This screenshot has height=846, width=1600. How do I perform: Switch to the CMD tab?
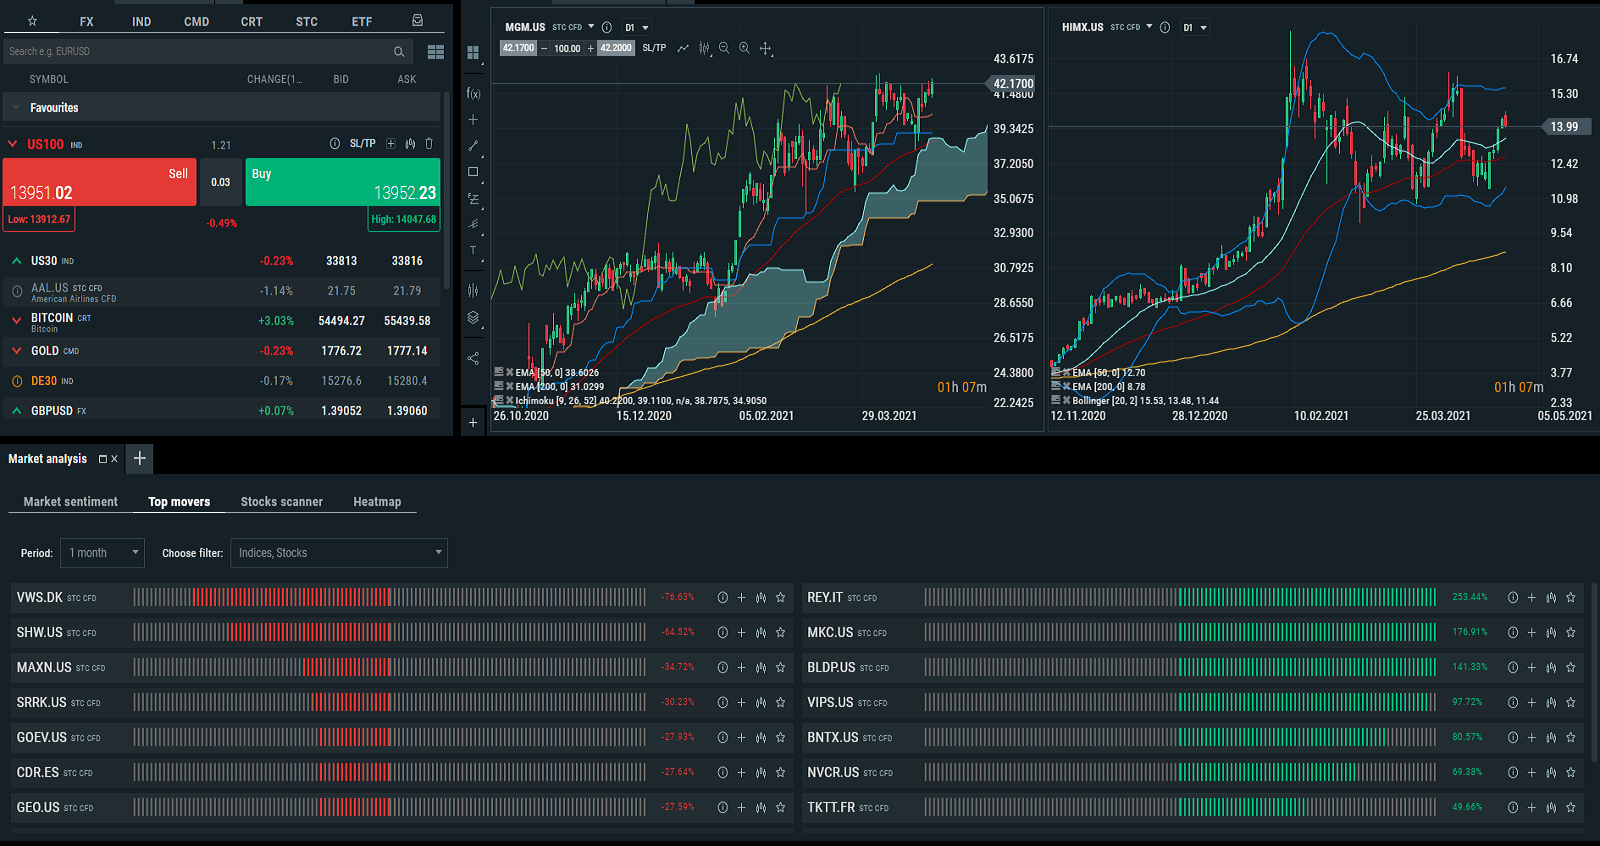197,22
